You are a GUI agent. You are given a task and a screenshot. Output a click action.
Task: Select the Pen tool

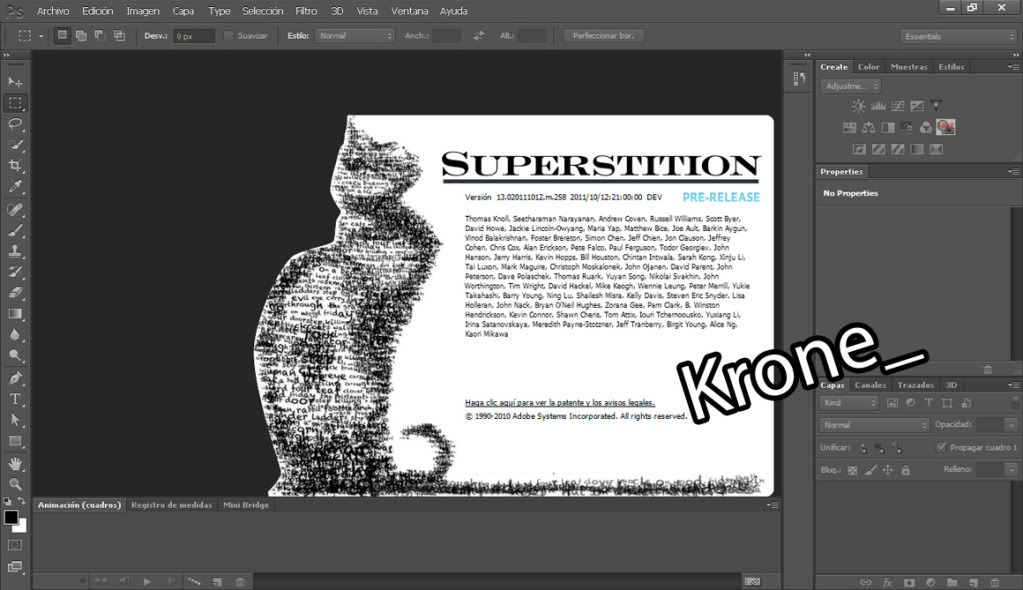(15, 378)
